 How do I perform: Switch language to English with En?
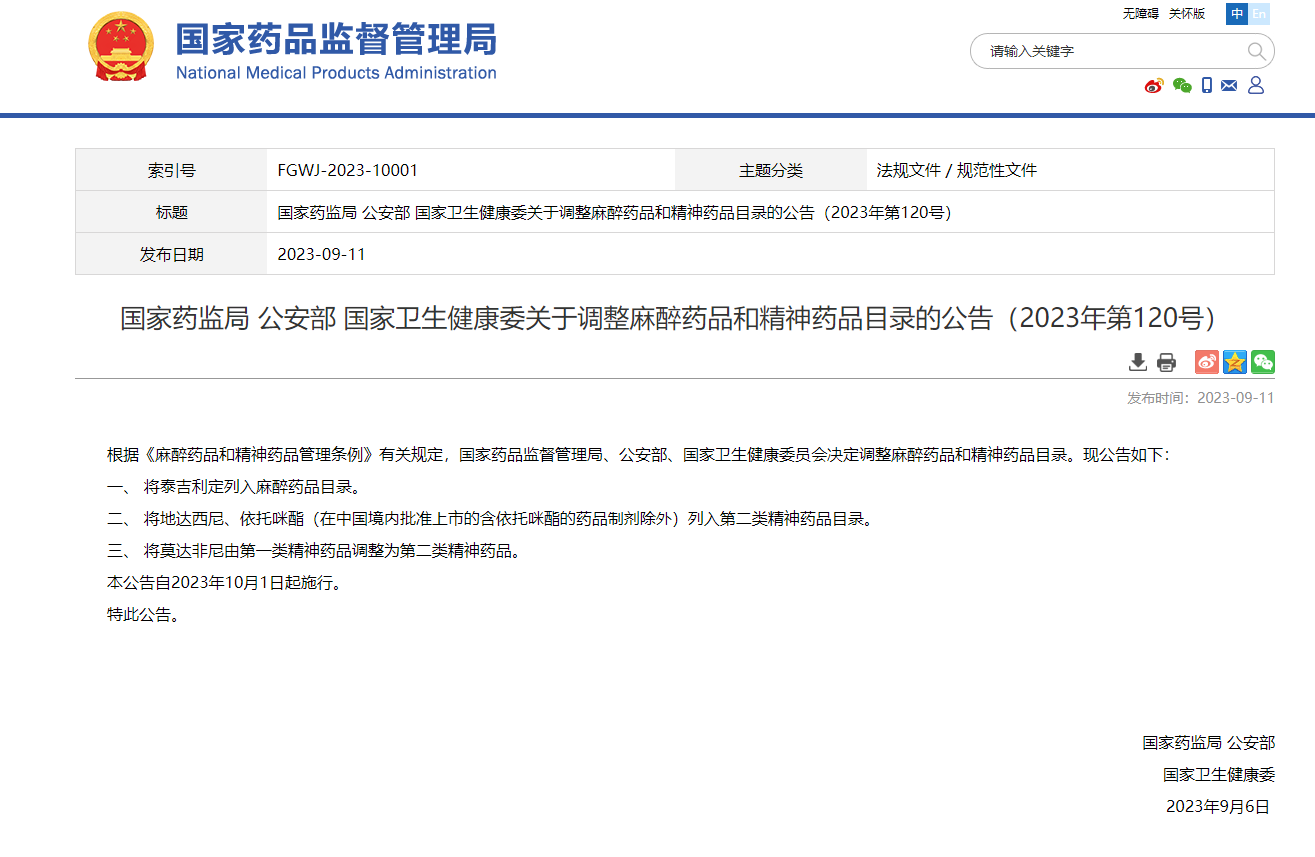pyautogui.click(x=1259, y=14)
